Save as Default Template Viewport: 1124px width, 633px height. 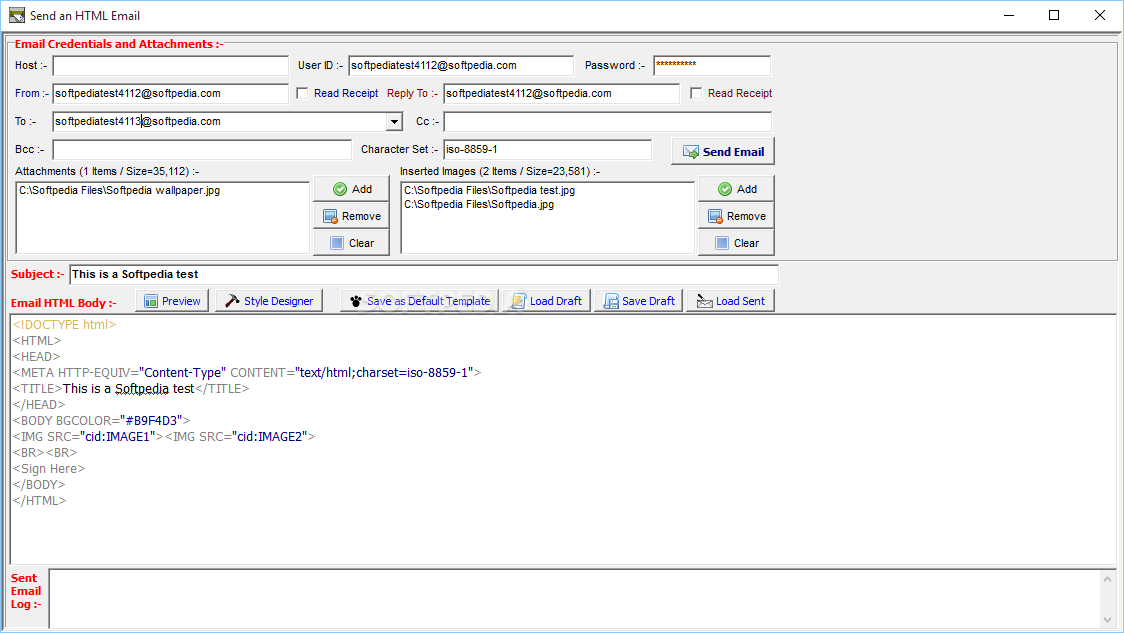click(x=419, y=301)
